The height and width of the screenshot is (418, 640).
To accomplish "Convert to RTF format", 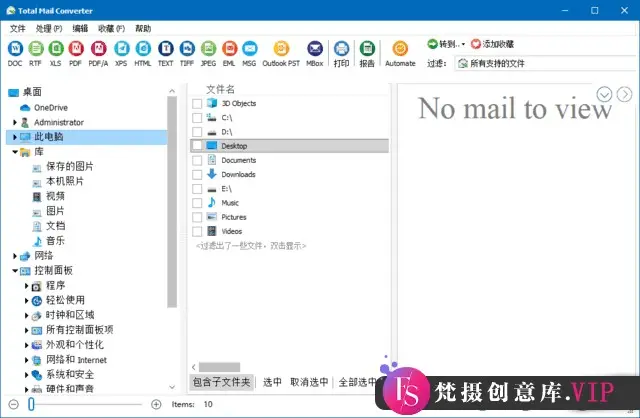I will pos(36,53).
